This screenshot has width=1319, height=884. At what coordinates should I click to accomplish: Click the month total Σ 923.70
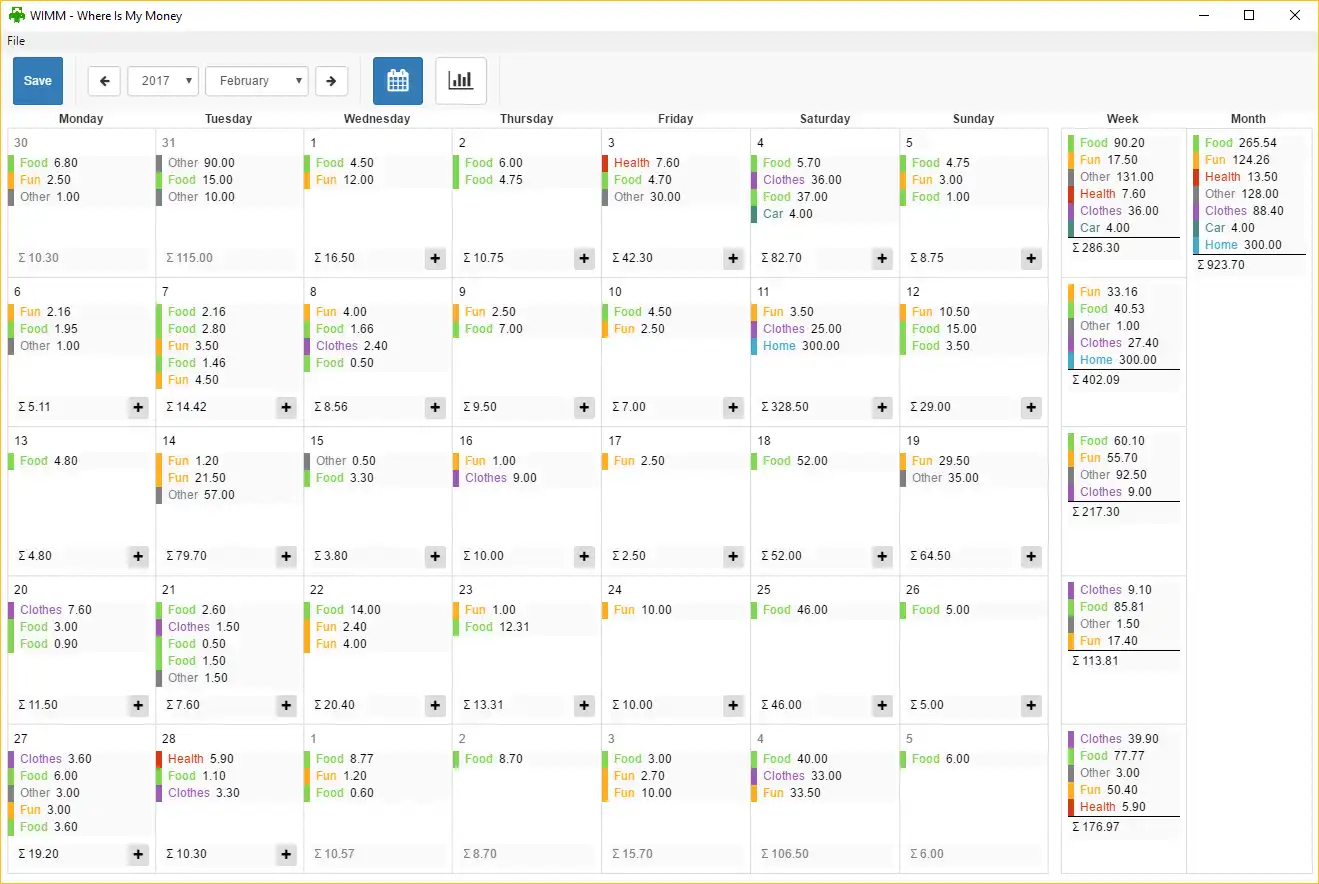[x=1221, y=265]
